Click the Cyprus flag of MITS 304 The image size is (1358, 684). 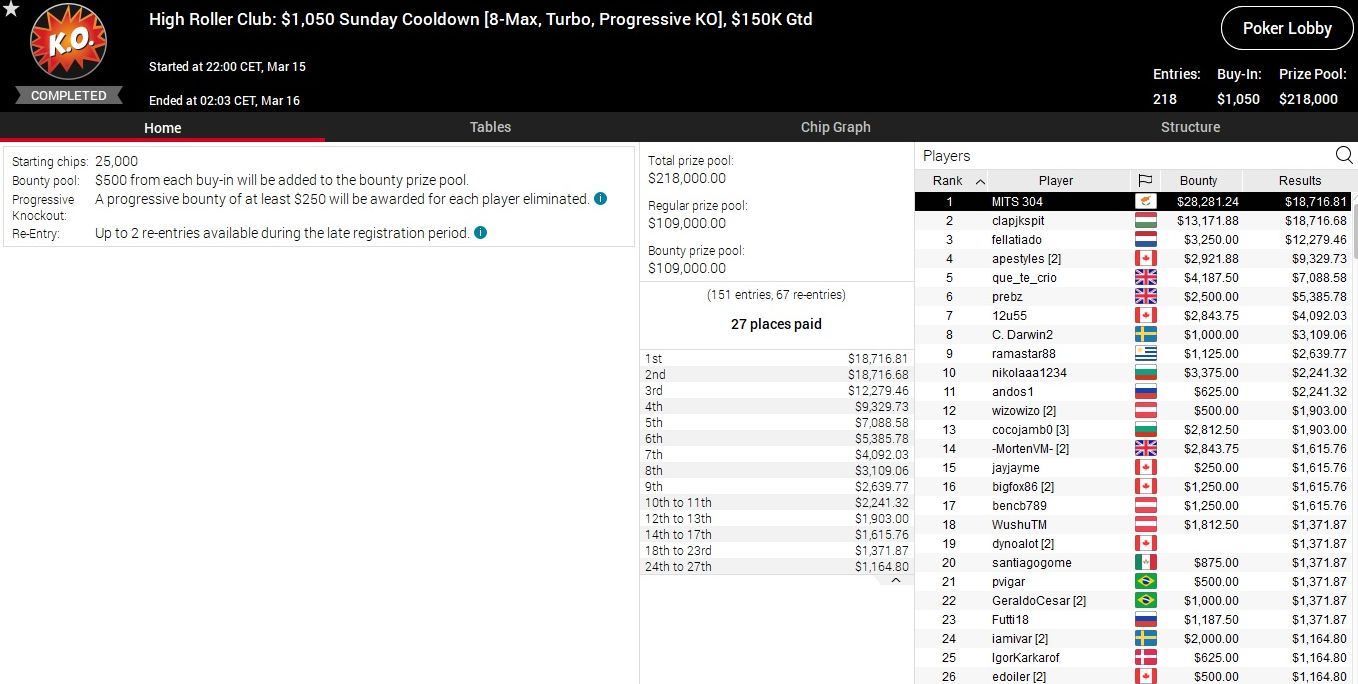(x=1145, y=202)
